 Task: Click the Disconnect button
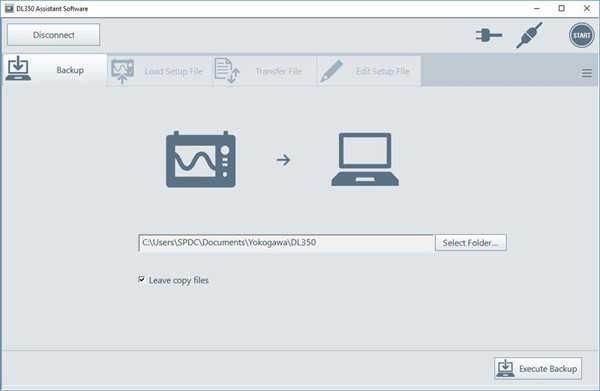point(54,35)
